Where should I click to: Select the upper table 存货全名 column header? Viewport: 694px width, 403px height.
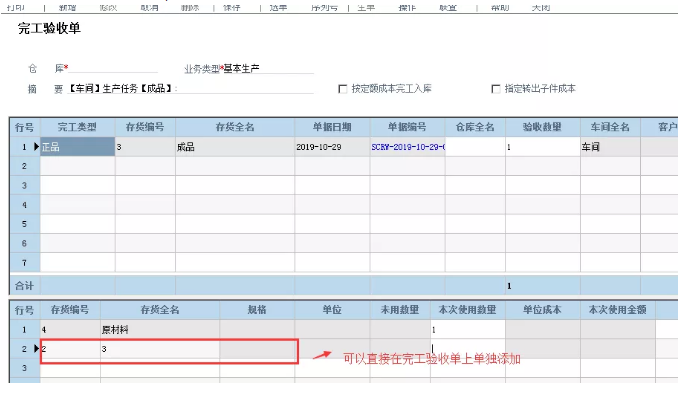(x=235, y=127)
